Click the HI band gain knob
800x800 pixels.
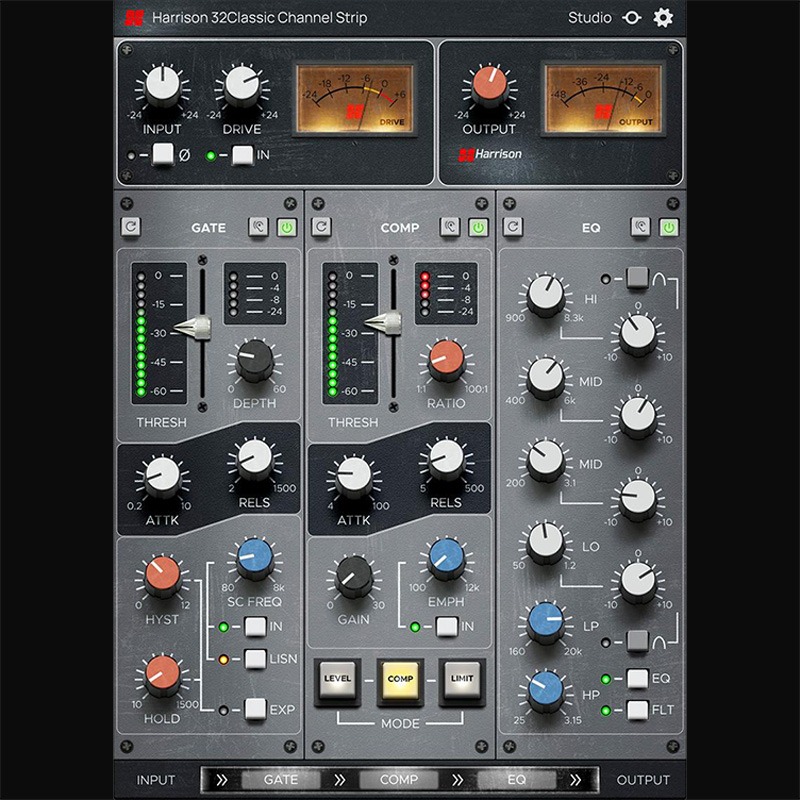[x=637, y=335]
